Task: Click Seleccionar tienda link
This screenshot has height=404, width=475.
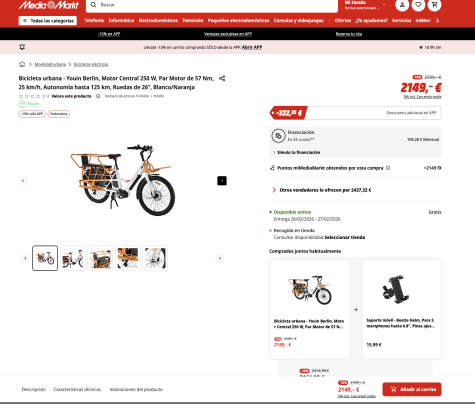Action: click(x=345, y=237)
